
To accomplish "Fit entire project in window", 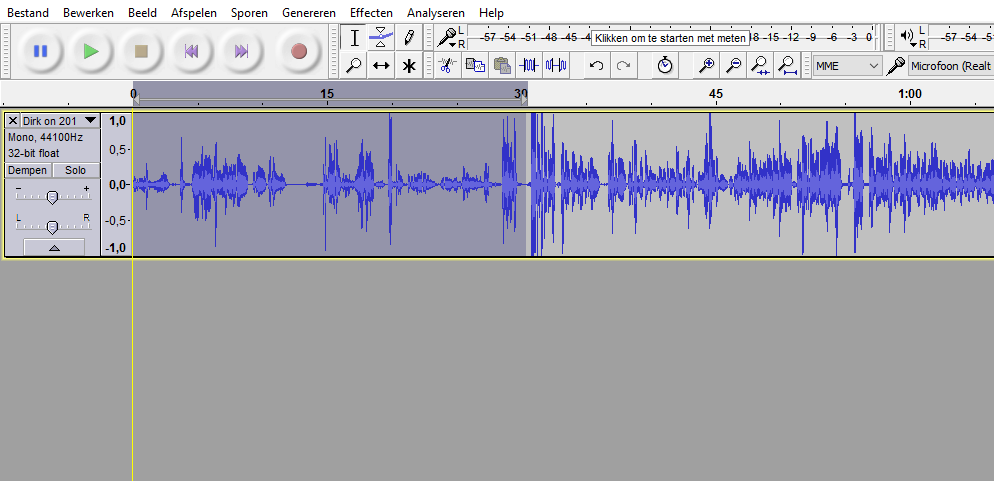I will pyautogui.click(x=787, y=65).
